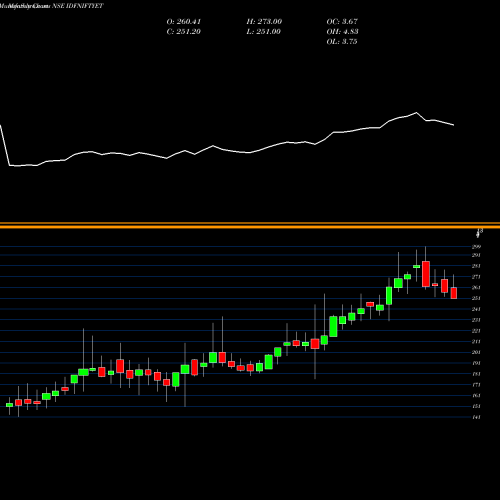Click the 201 price axis label

[x=476, y=352]
